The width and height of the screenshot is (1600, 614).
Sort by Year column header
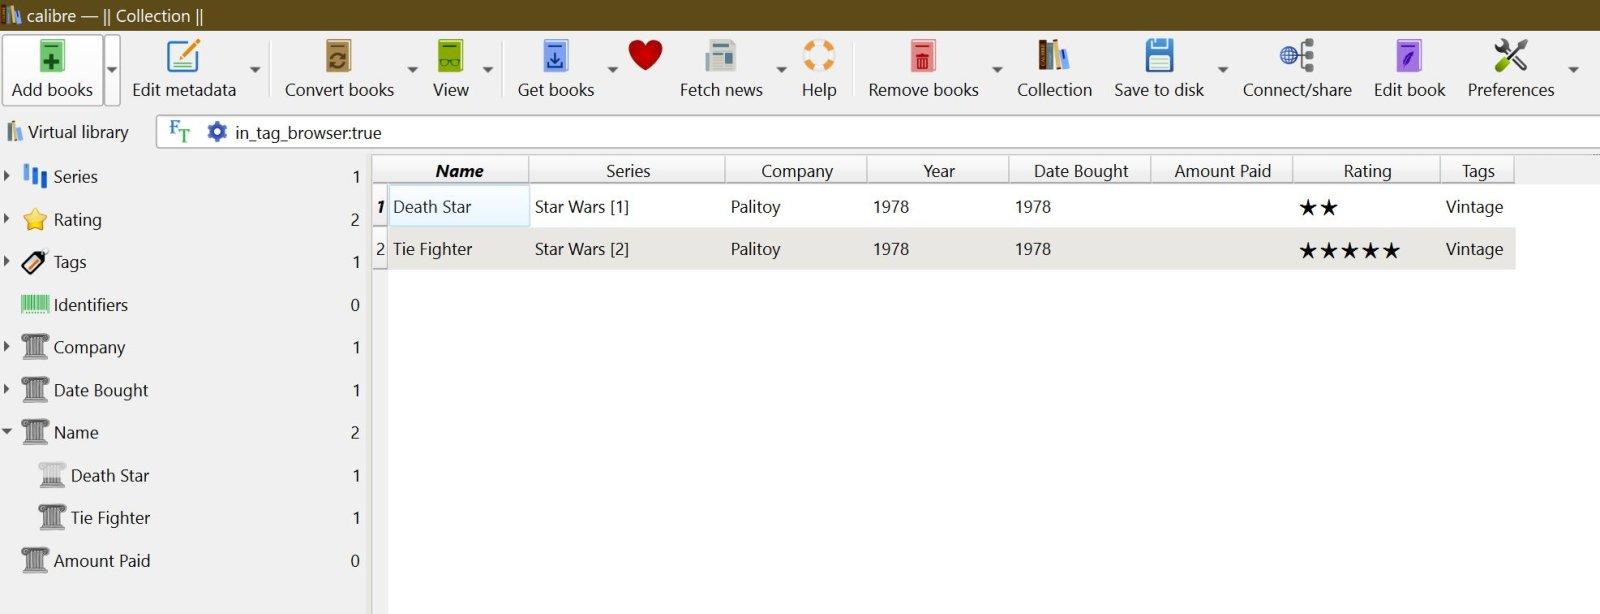pos(938,171)
